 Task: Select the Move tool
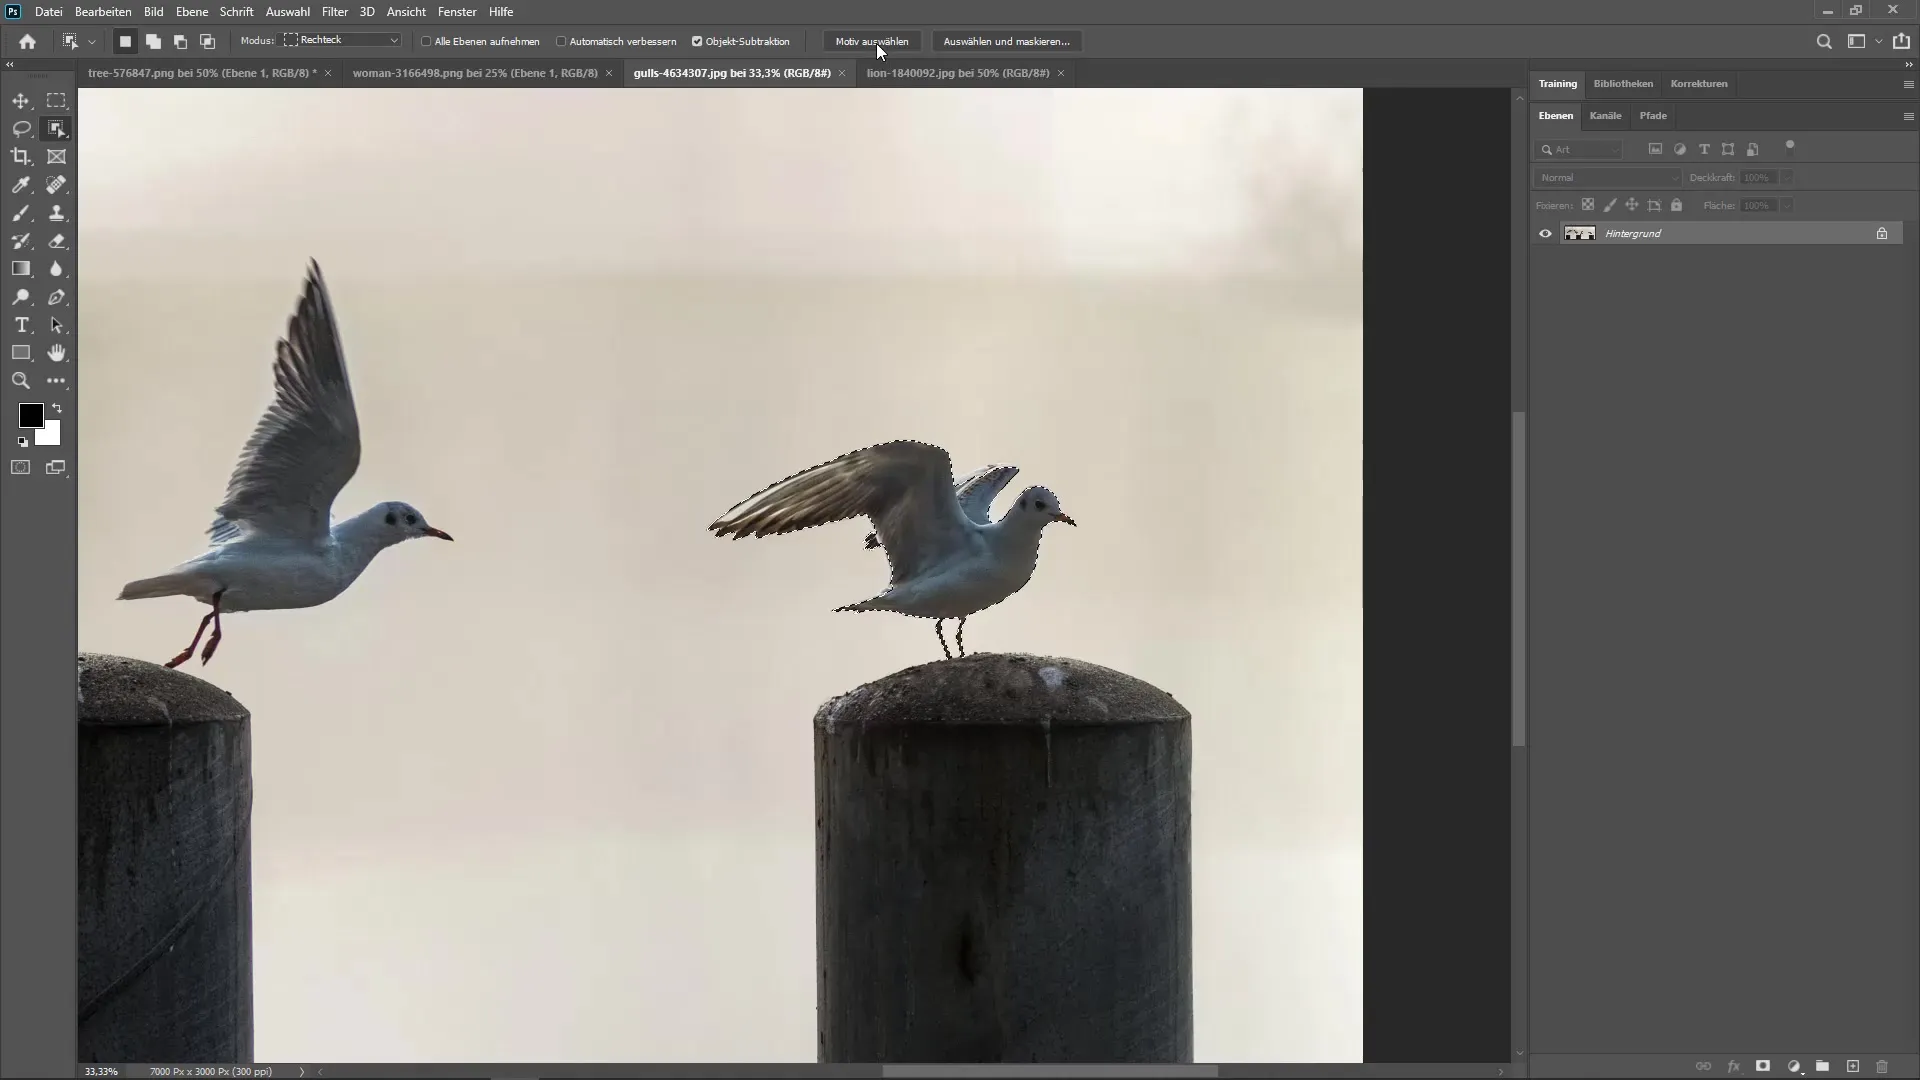click(x=21, y=101)
